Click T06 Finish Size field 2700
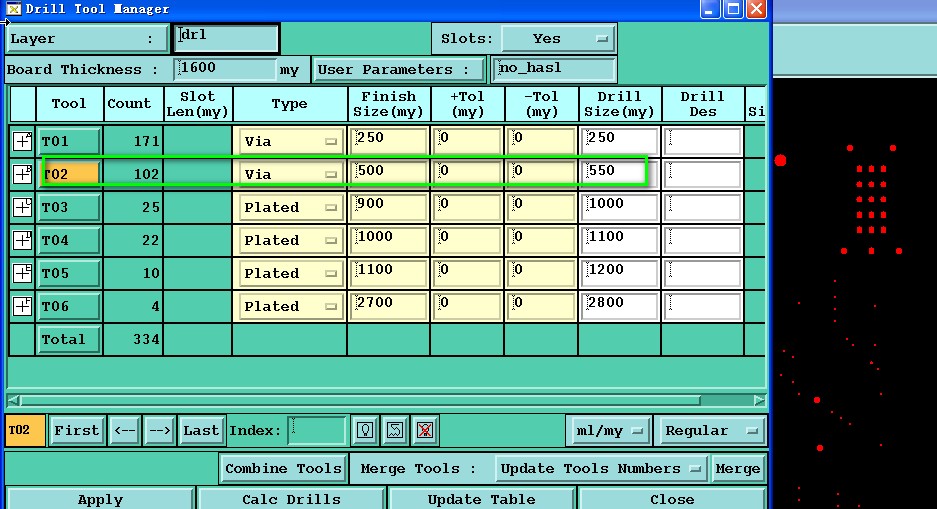This screenshot has height=509, width=937. (388, 306)
